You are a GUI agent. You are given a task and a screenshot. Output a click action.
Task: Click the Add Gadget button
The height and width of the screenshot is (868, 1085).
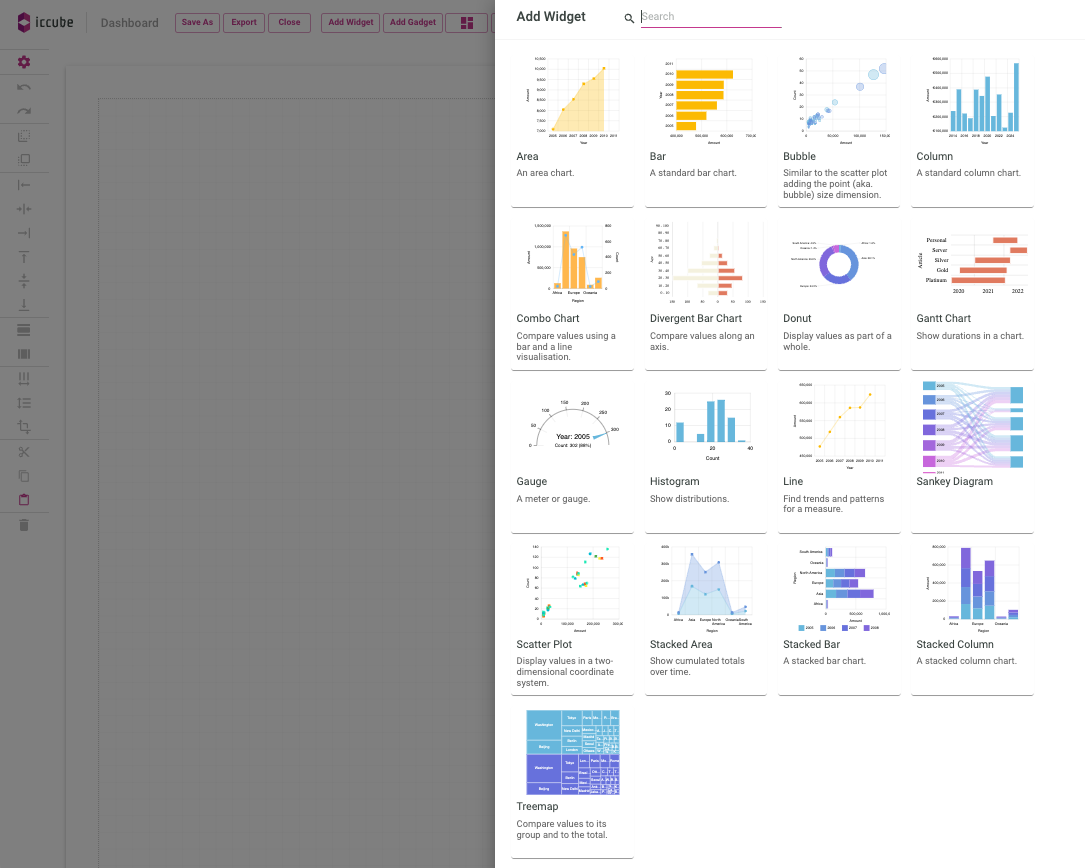tap(412, 22)
